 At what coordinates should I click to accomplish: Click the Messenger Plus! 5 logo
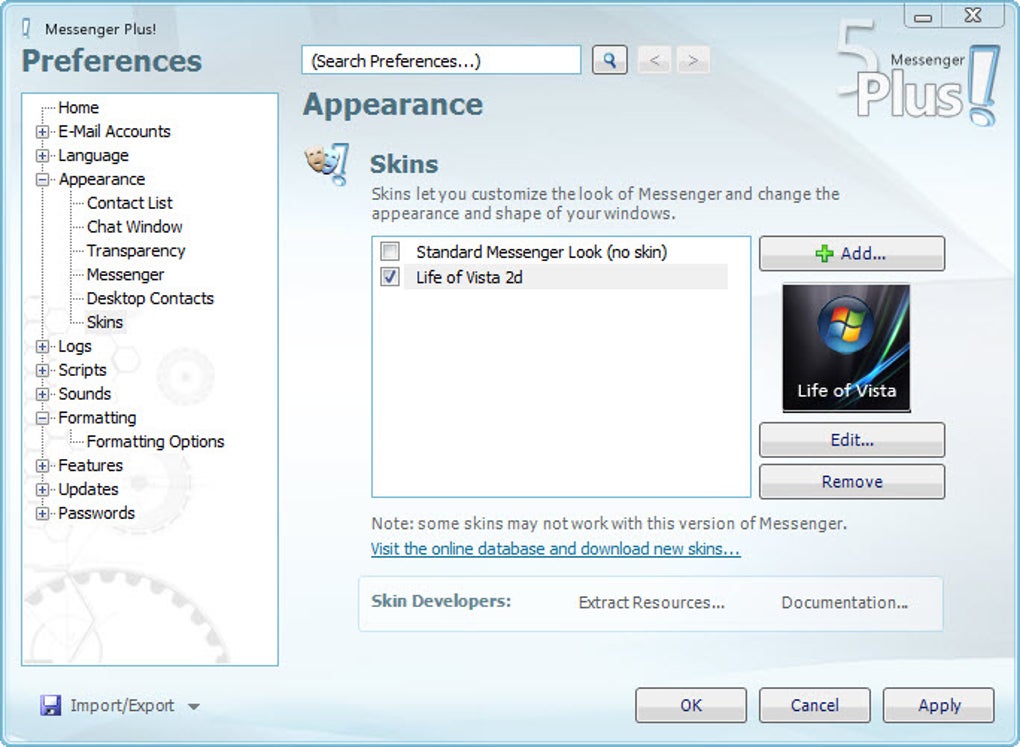tap(917, 75)
